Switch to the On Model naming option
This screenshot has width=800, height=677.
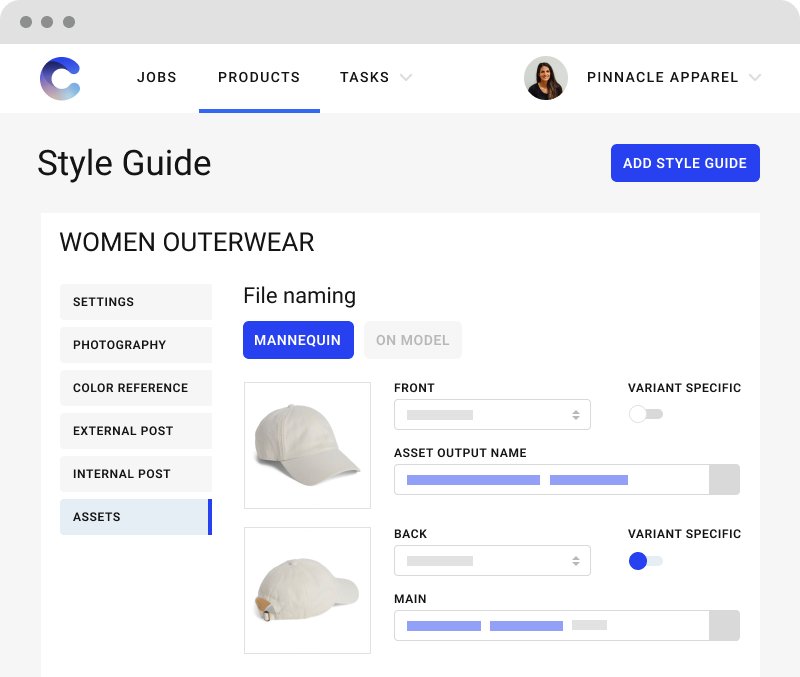pyautogui.click(x=412, y=340)
